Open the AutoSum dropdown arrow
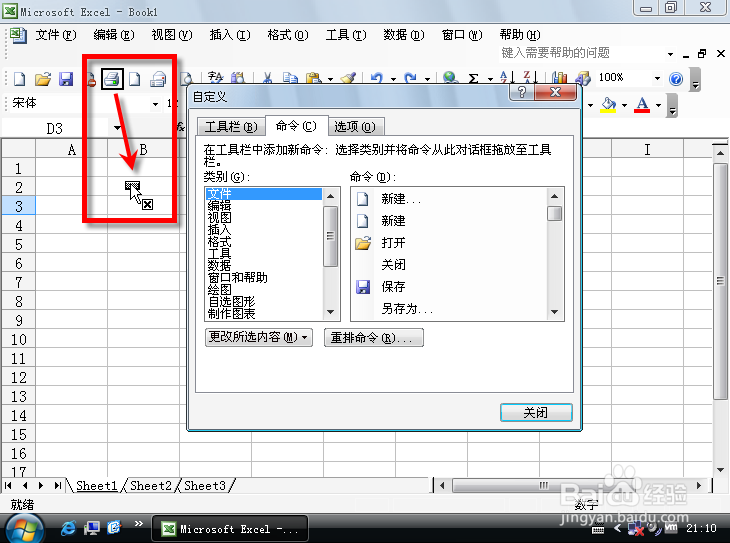Image resolution: width=730 pixels, height=543 pixels. pos(490,79)
